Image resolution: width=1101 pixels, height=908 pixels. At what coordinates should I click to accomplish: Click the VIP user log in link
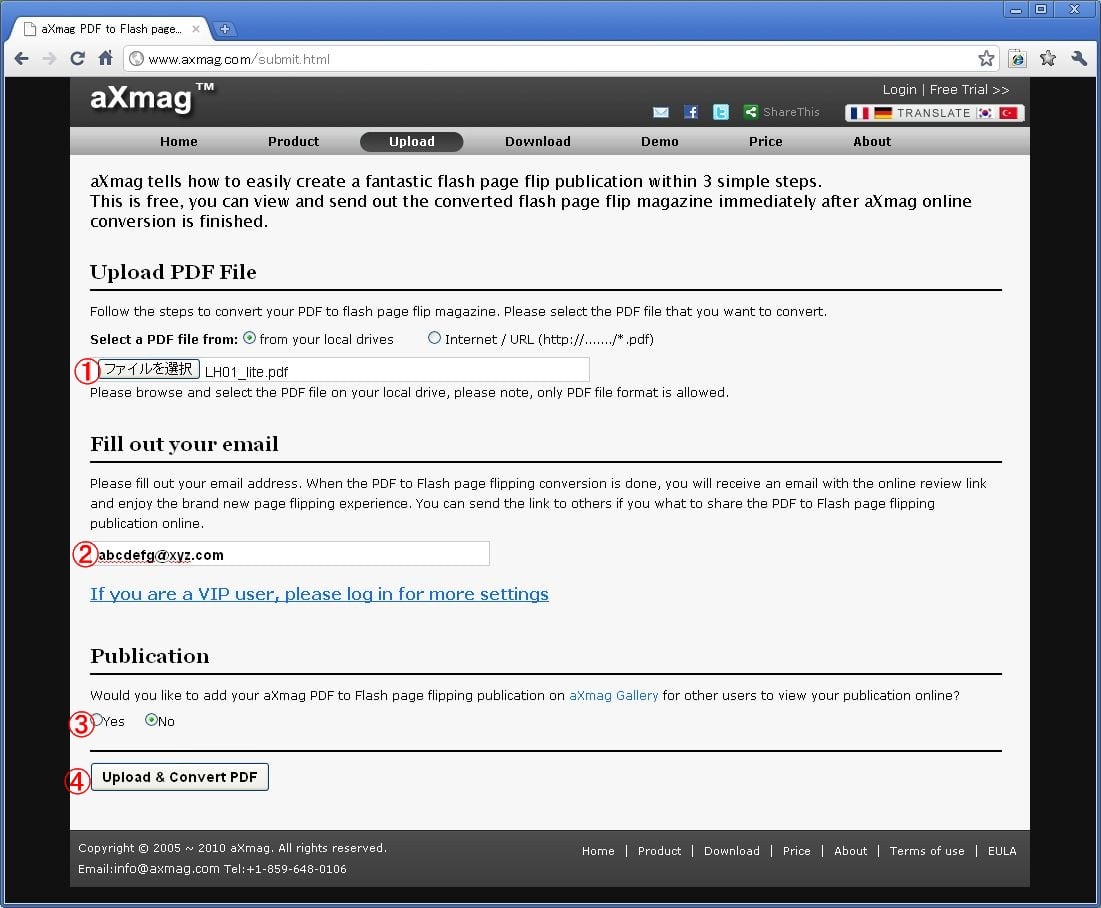coord(319,594)
